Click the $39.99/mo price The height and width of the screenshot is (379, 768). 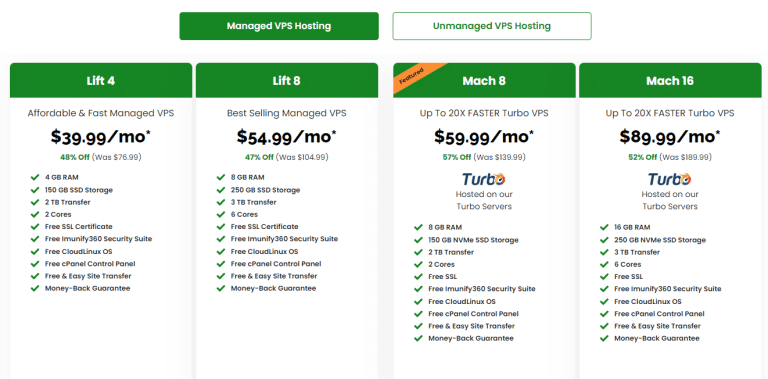coord(101,137)
